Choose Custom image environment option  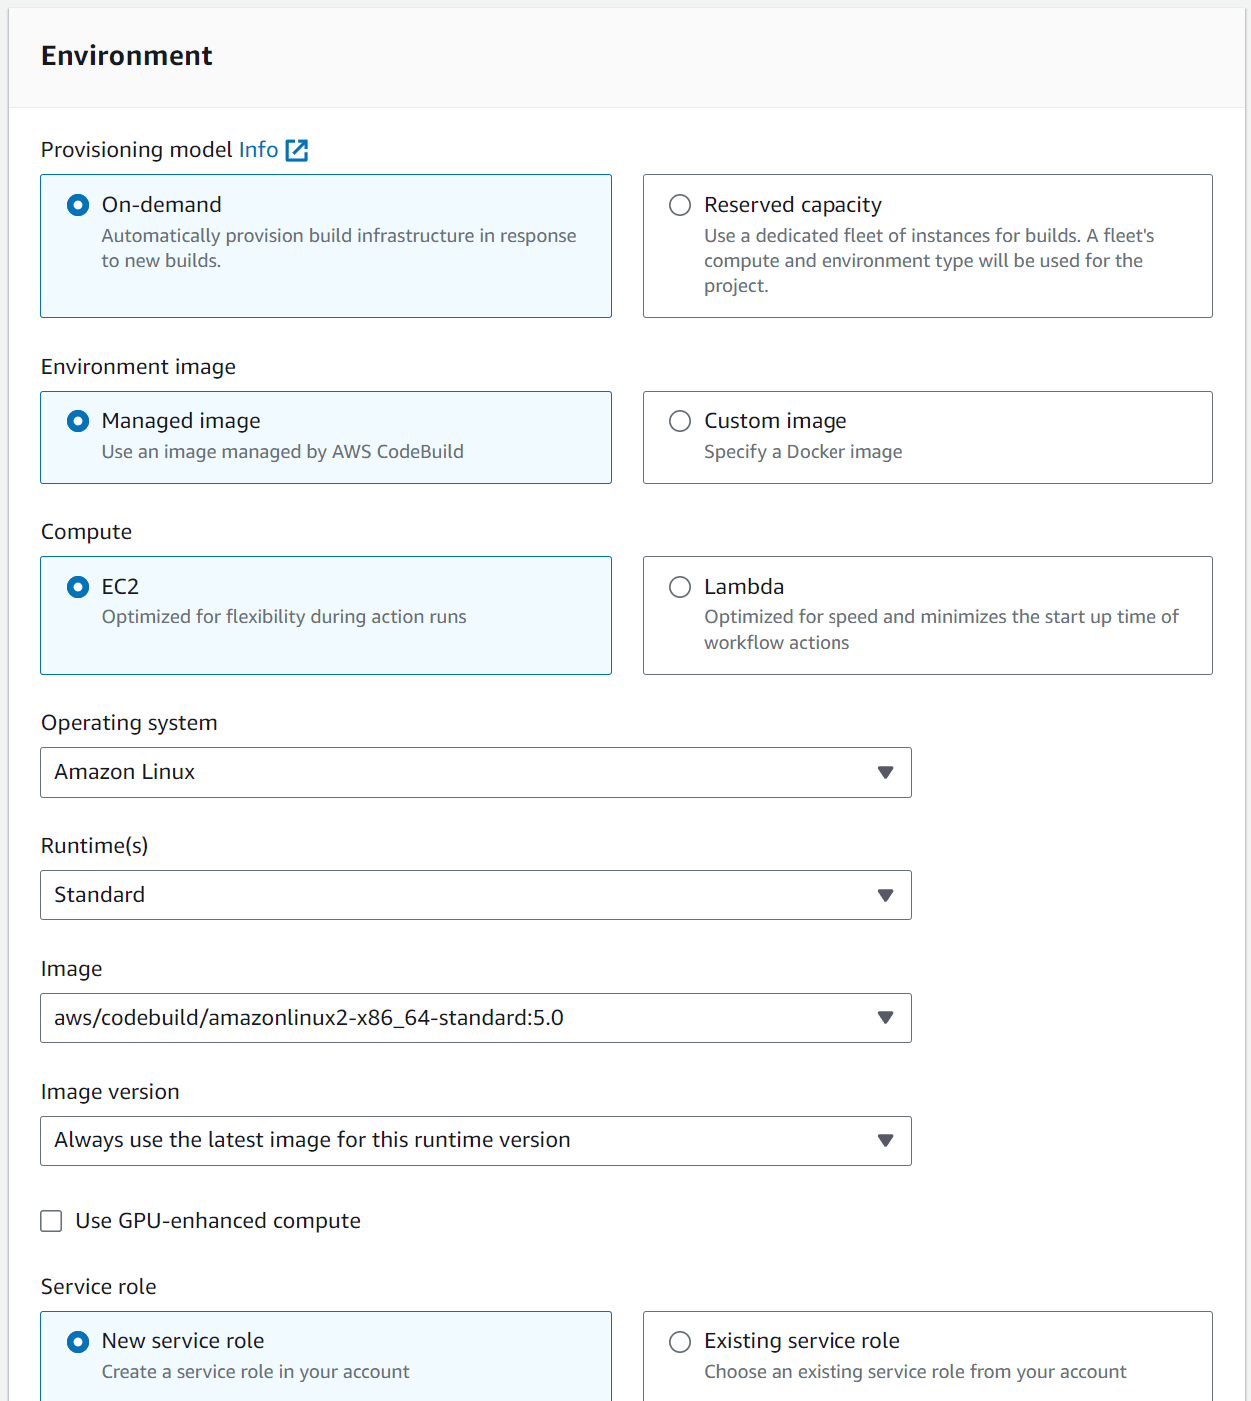click(x=680, y=421)
